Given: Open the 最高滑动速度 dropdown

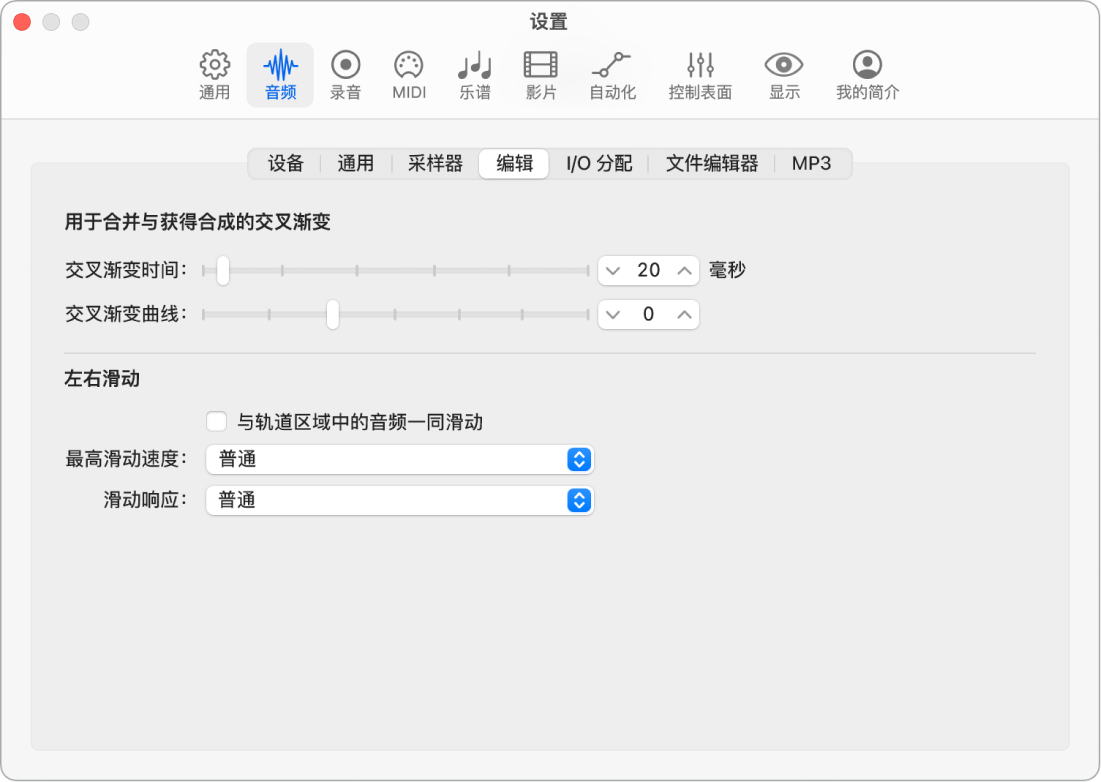Looking at the screenshot, I should pos(399,460).
